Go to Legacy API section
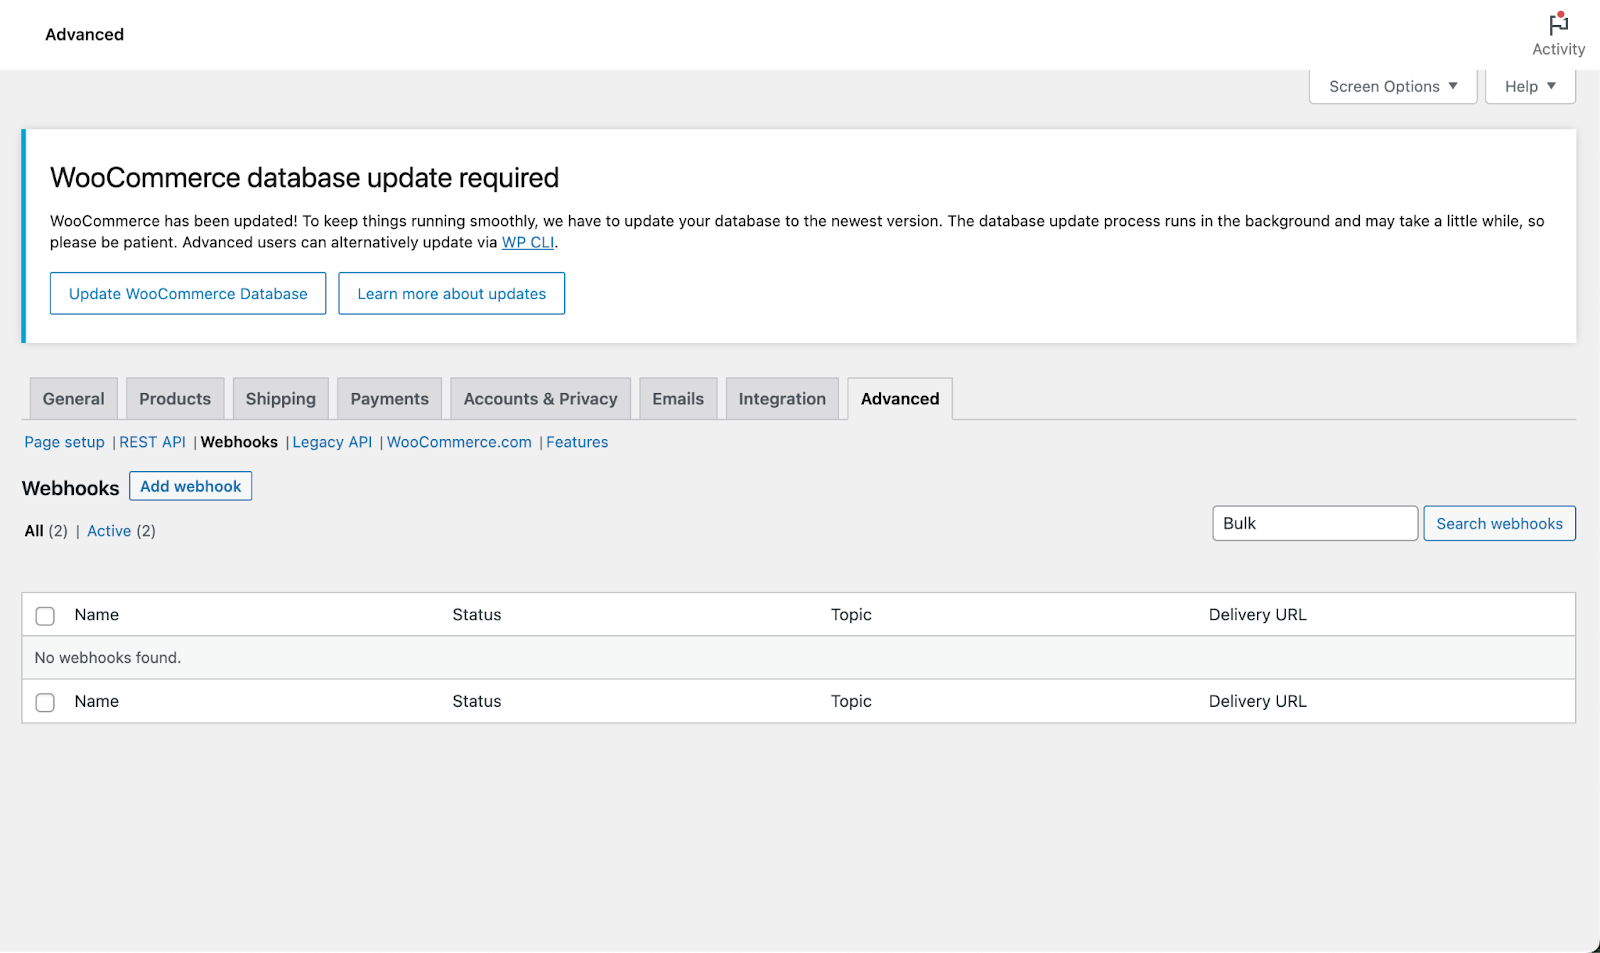This screenshot has width=1600, height=953. click(332, 442)
